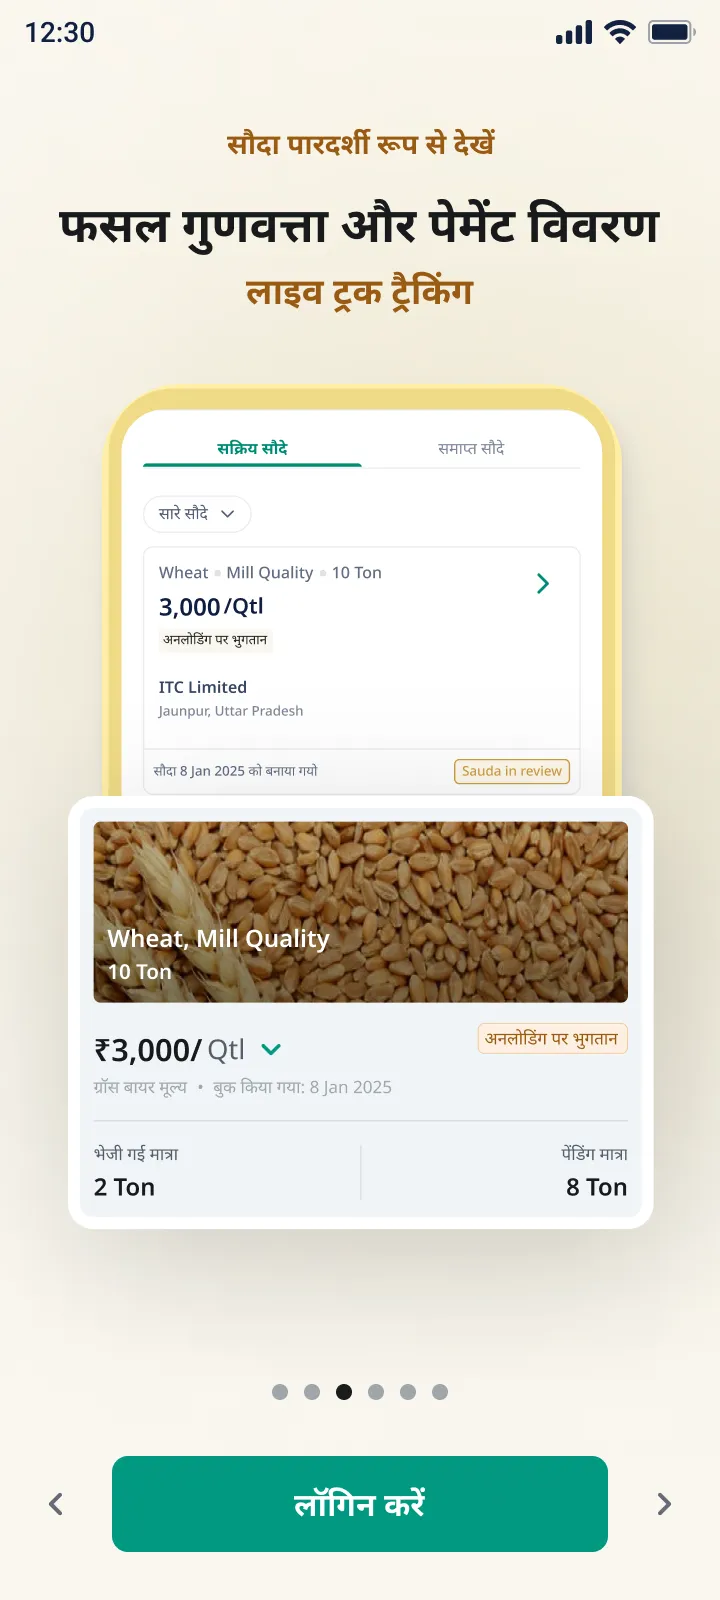The image size is (720, 1600).
Task: Check the Wi-Fi status icon
Action: 621,32
